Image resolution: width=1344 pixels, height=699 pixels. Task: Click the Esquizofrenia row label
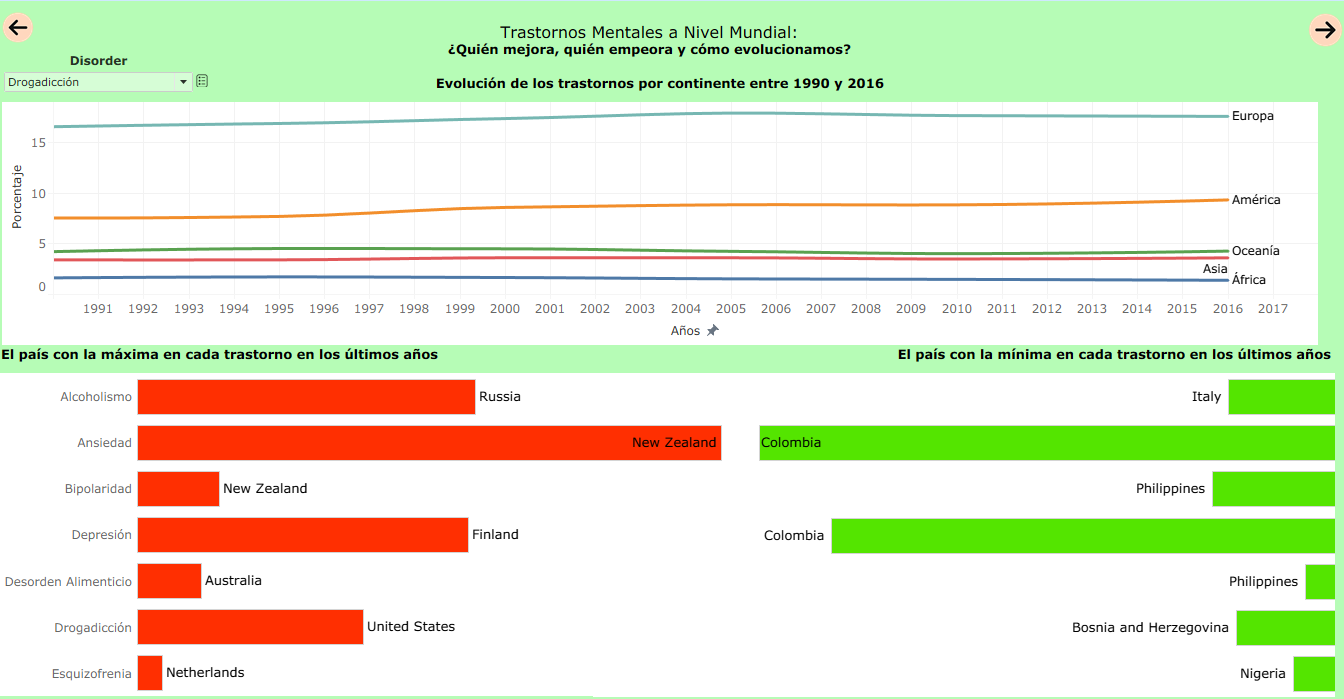(x=91, y=674)
